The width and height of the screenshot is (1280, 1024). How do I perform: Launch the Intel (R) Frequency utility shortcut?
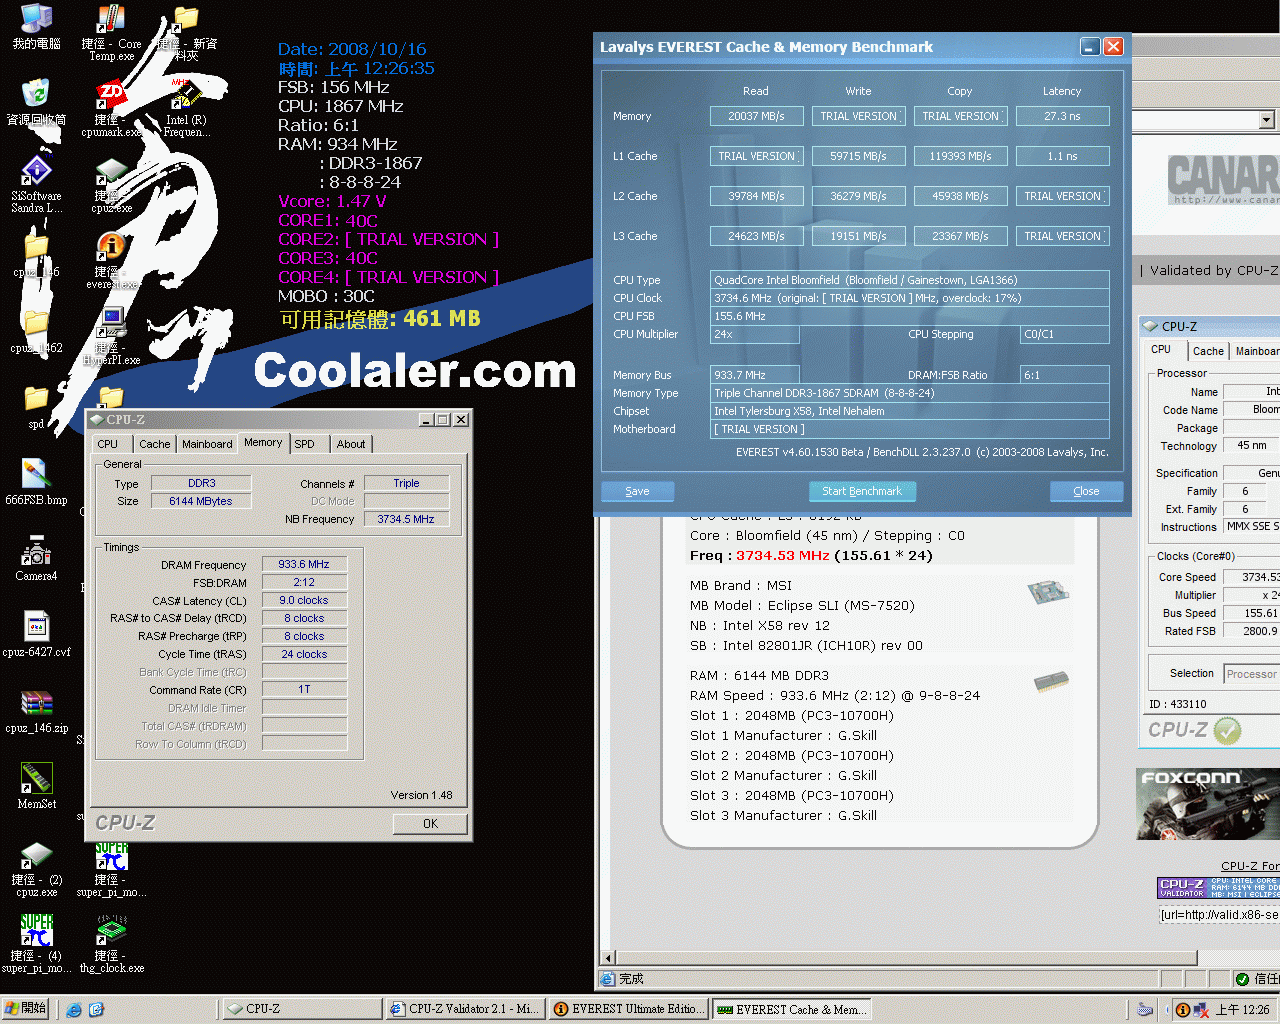click(186, 108)
